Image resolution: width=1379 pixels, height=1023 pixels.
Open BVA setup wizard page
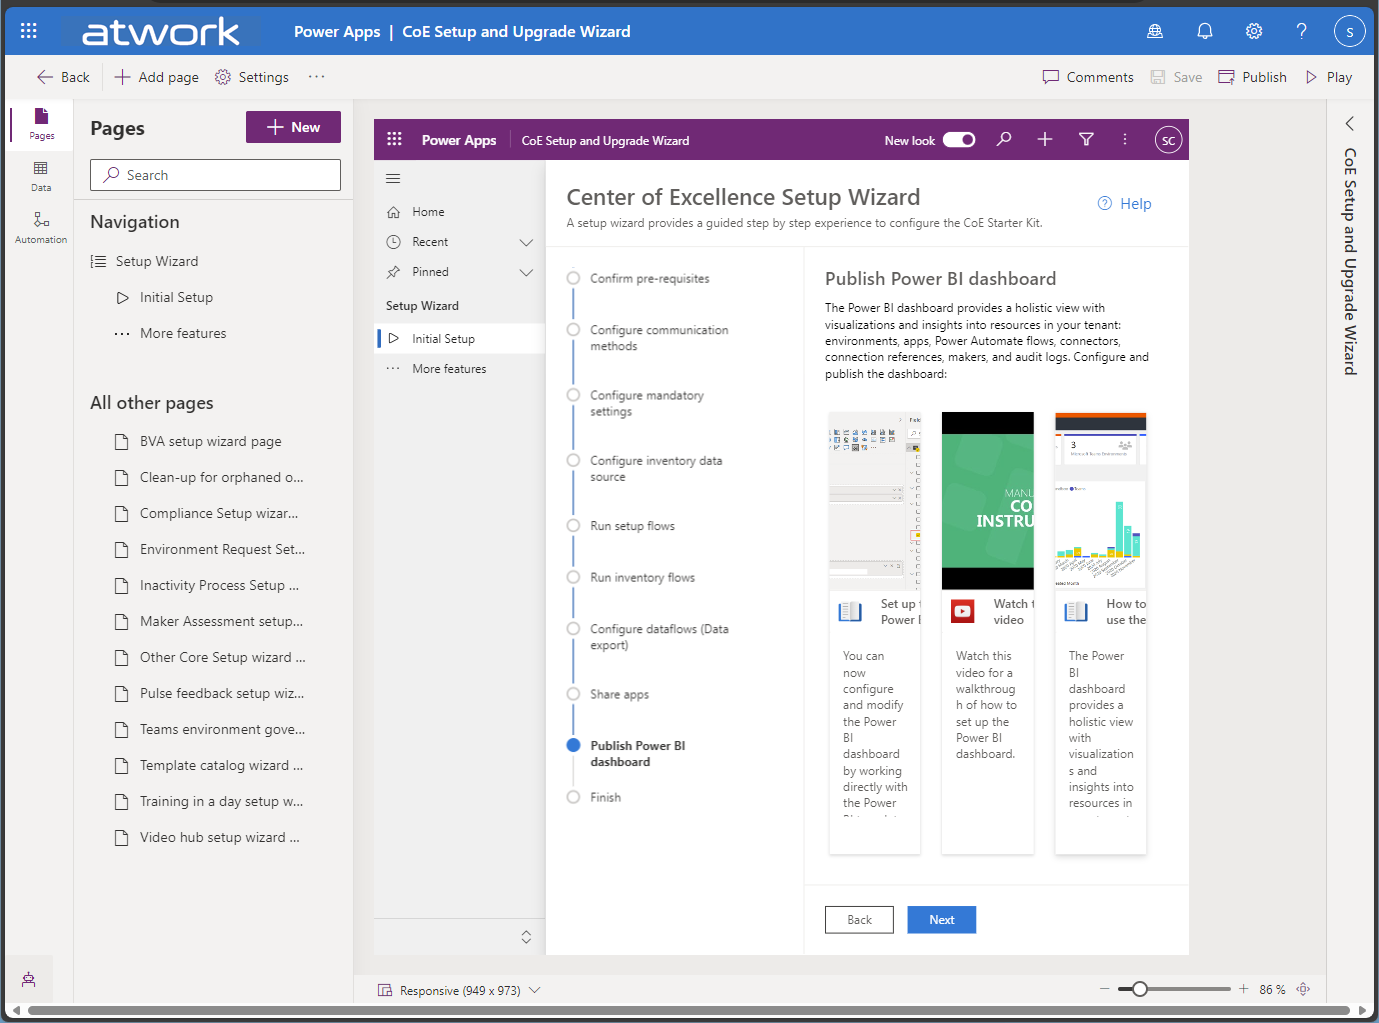(x=210, y=441)
